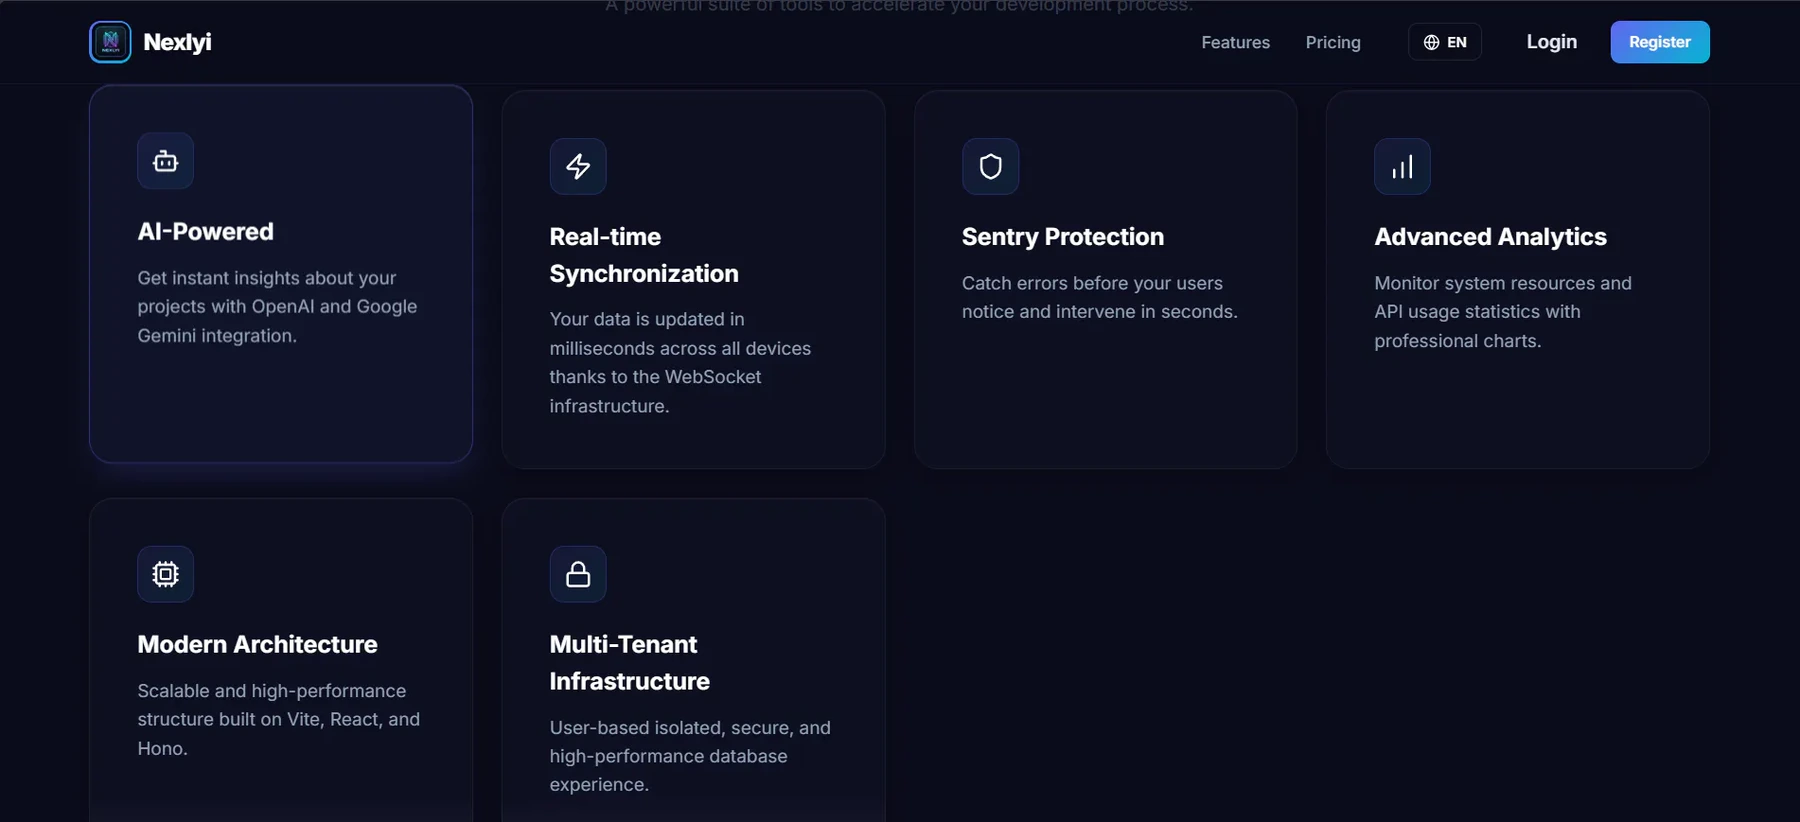This screenshot has height=822, width=1800.
Task: Click the robot icon in AI-Powered card
Action: pyautogui.click(x=165, y=161)
